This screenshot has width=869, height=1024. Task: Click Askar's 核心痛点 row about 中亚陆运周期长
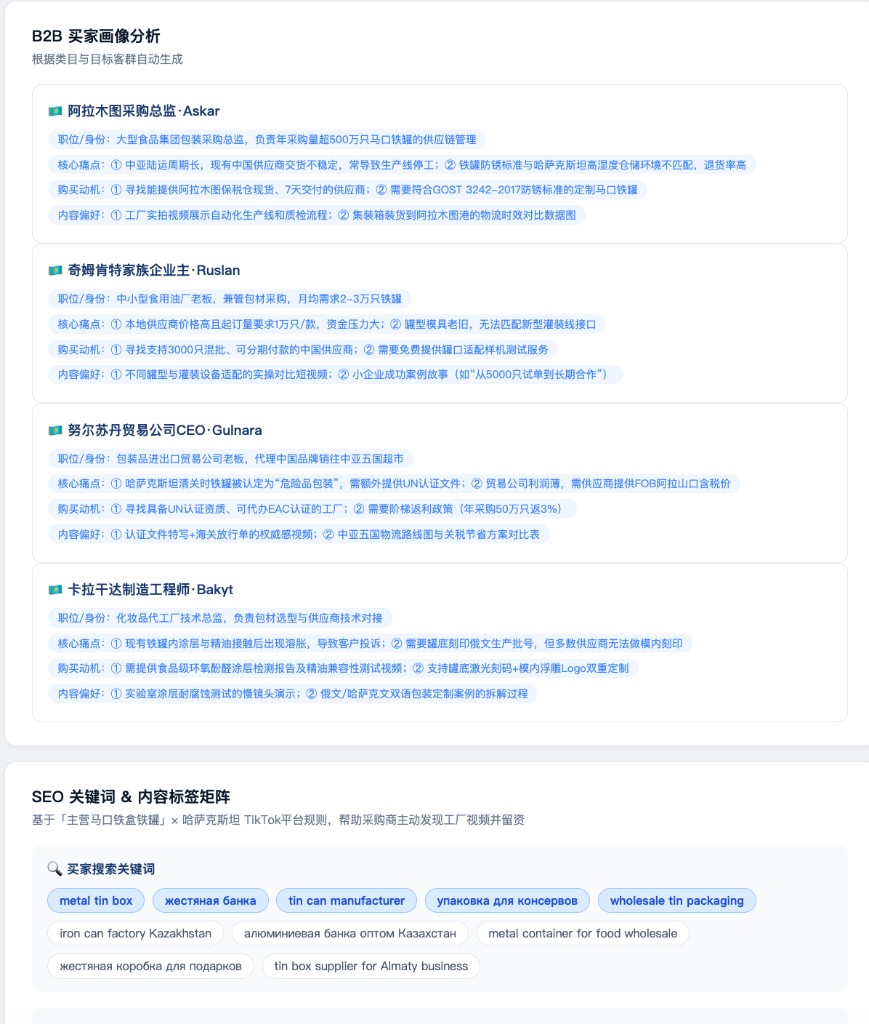[402, 165]
